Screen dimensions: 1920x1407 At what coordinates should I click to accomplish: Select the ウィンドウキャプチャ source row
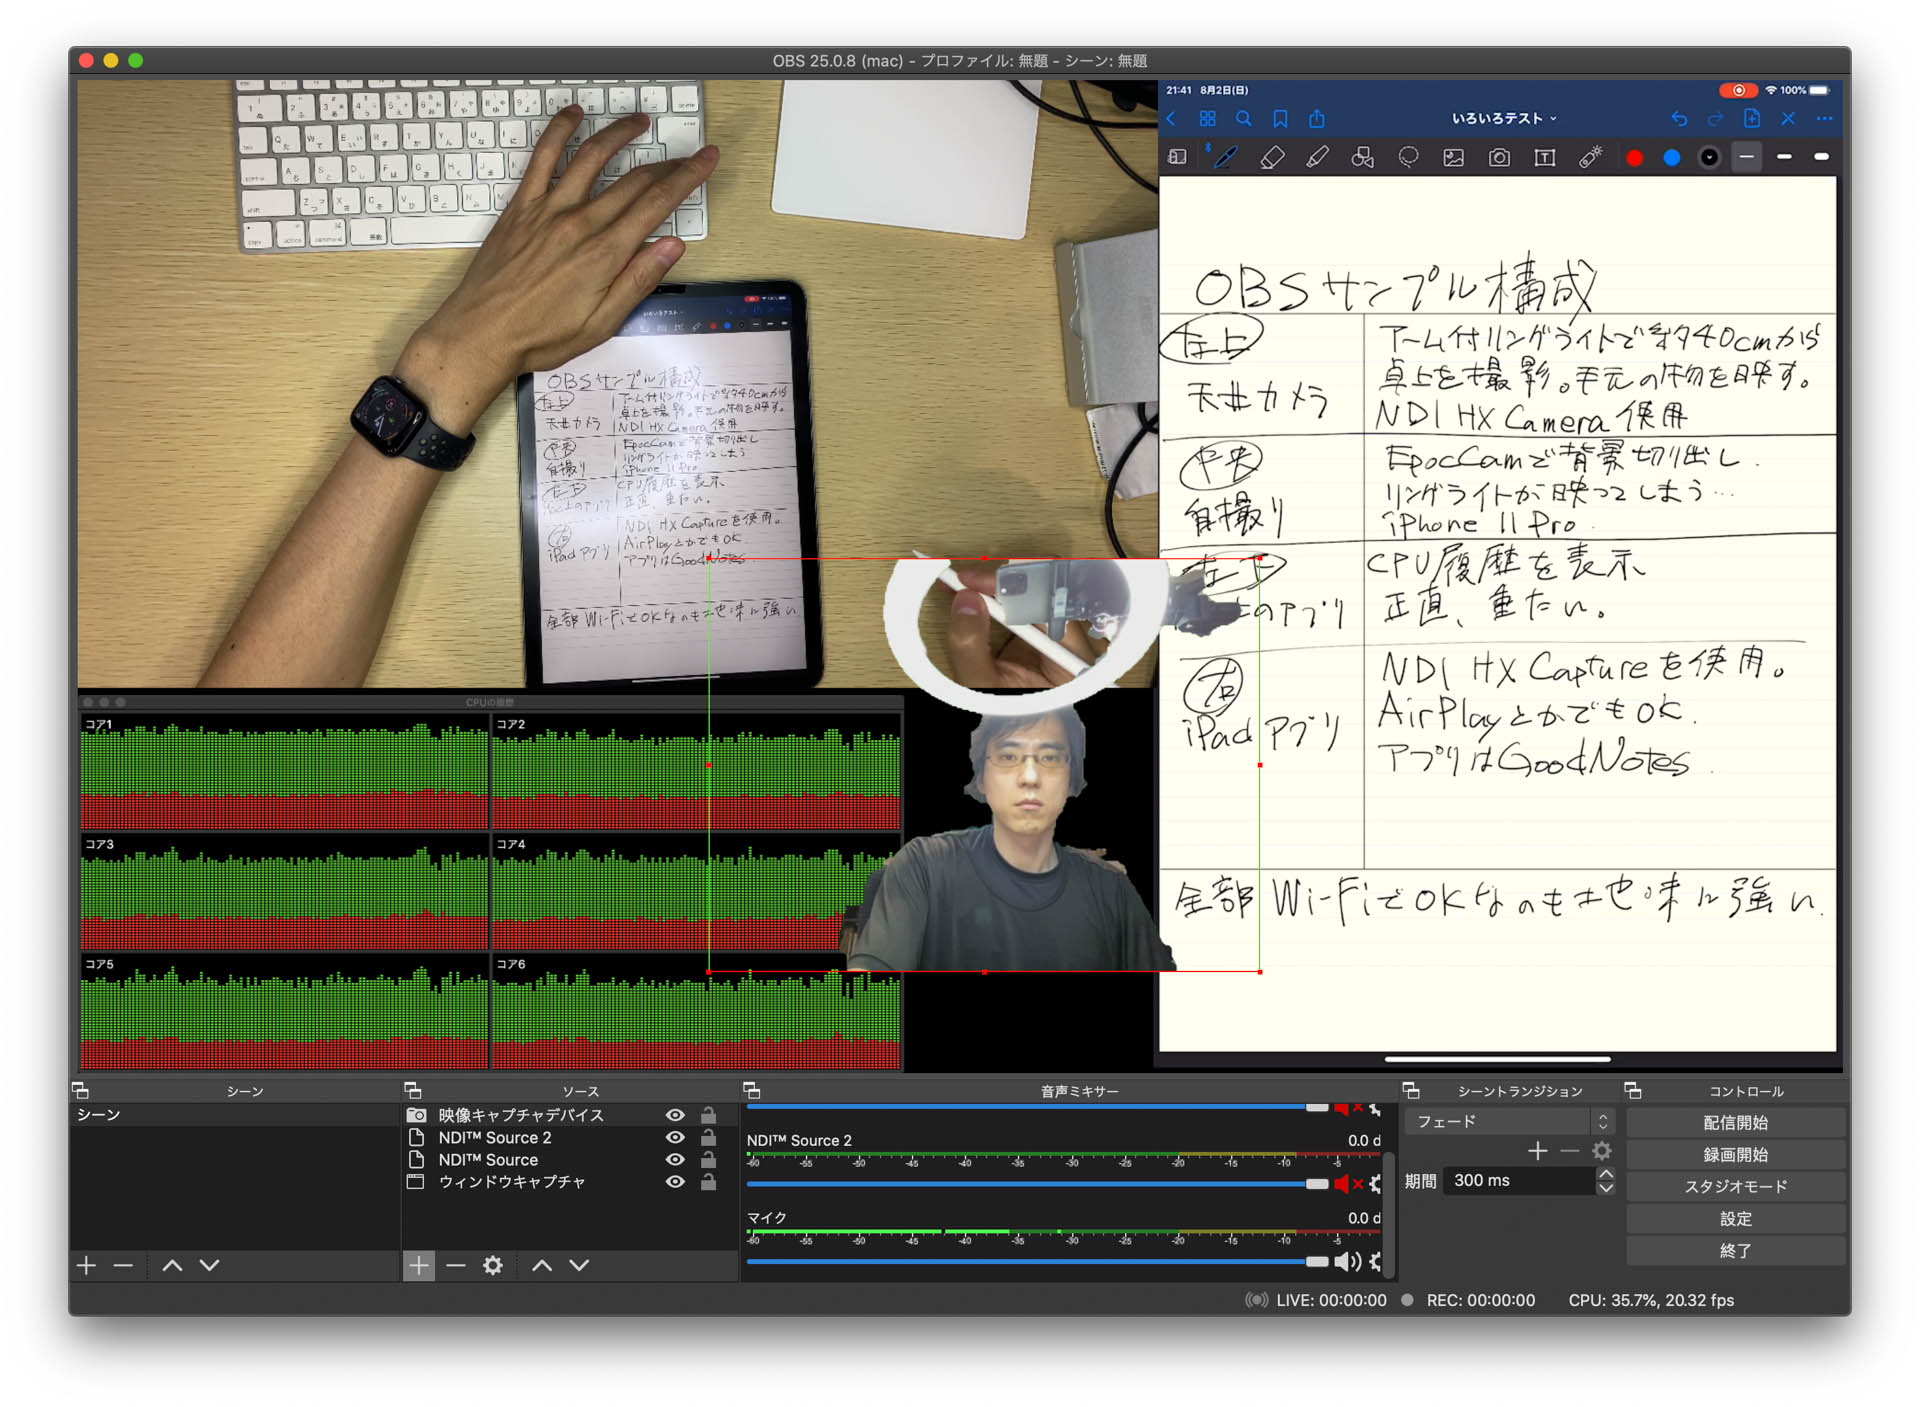point(569,1181)
